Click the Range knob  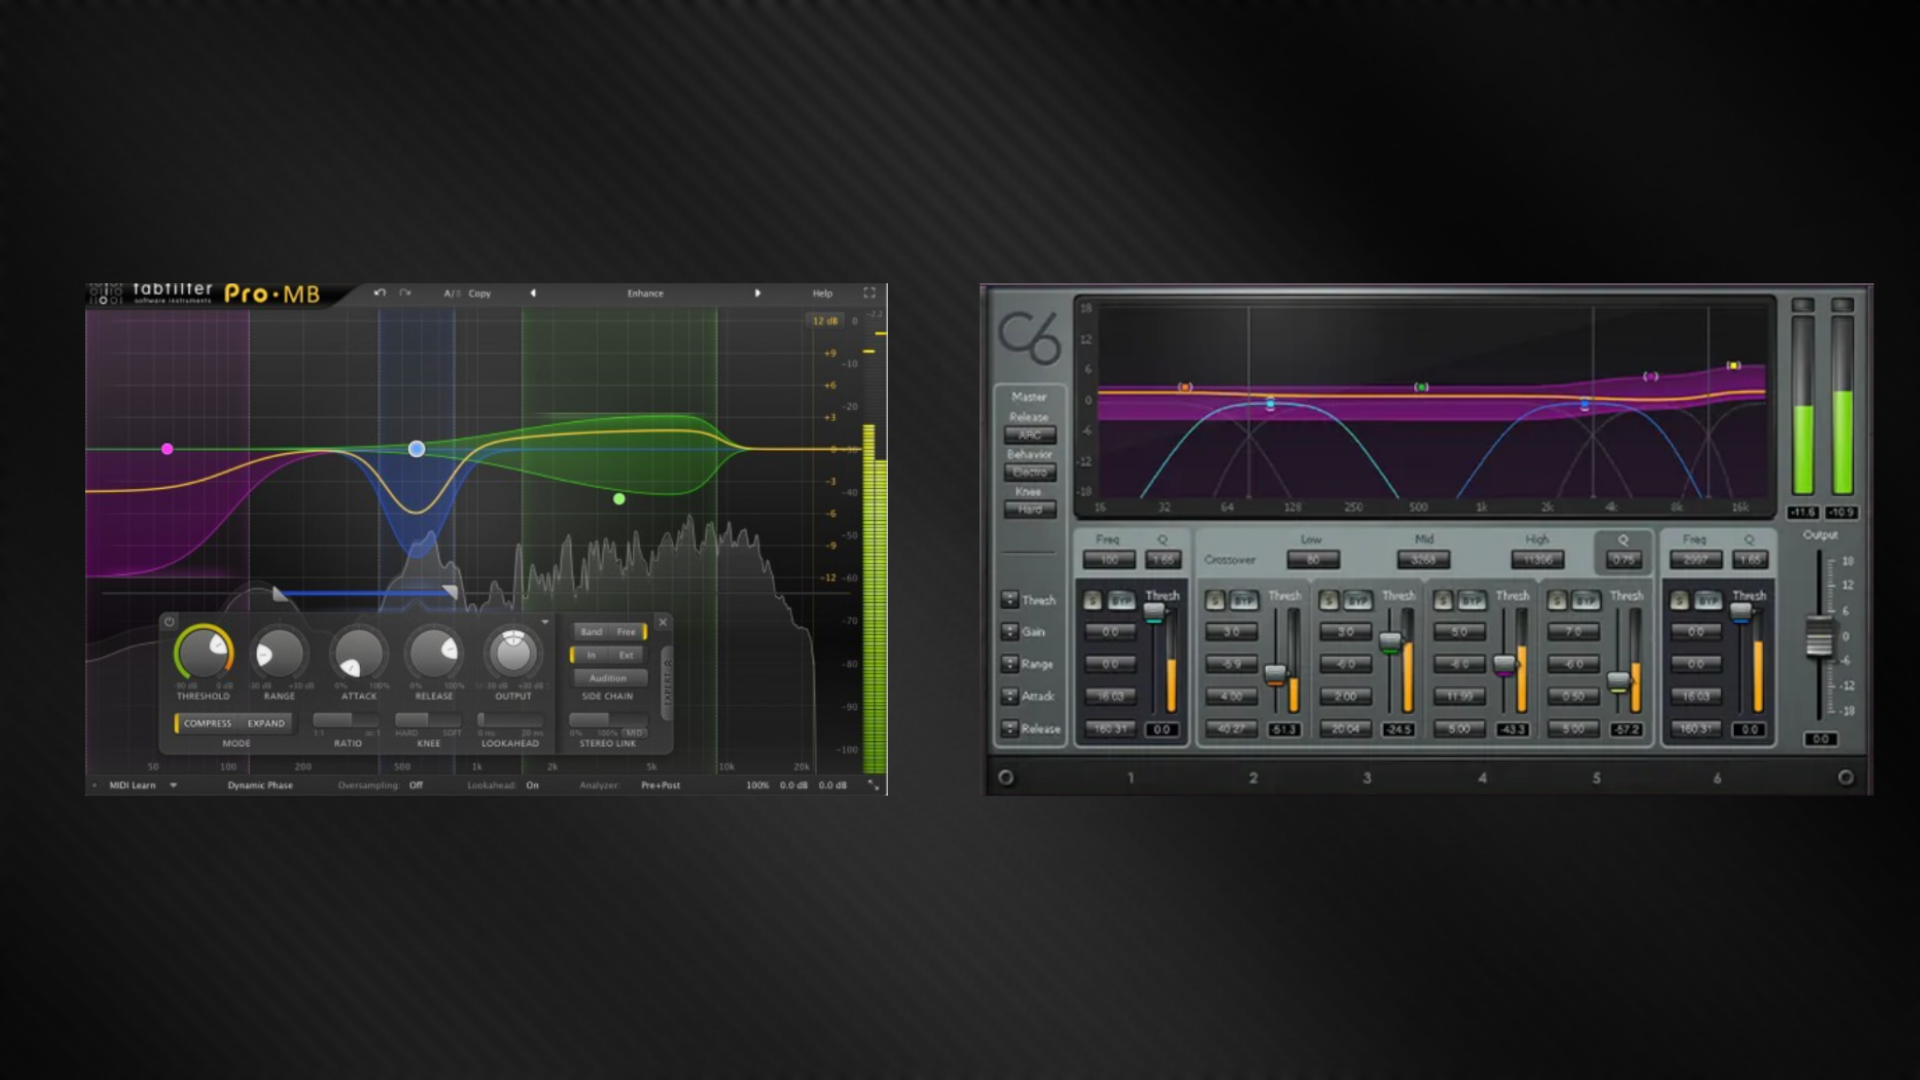point(279,654)
